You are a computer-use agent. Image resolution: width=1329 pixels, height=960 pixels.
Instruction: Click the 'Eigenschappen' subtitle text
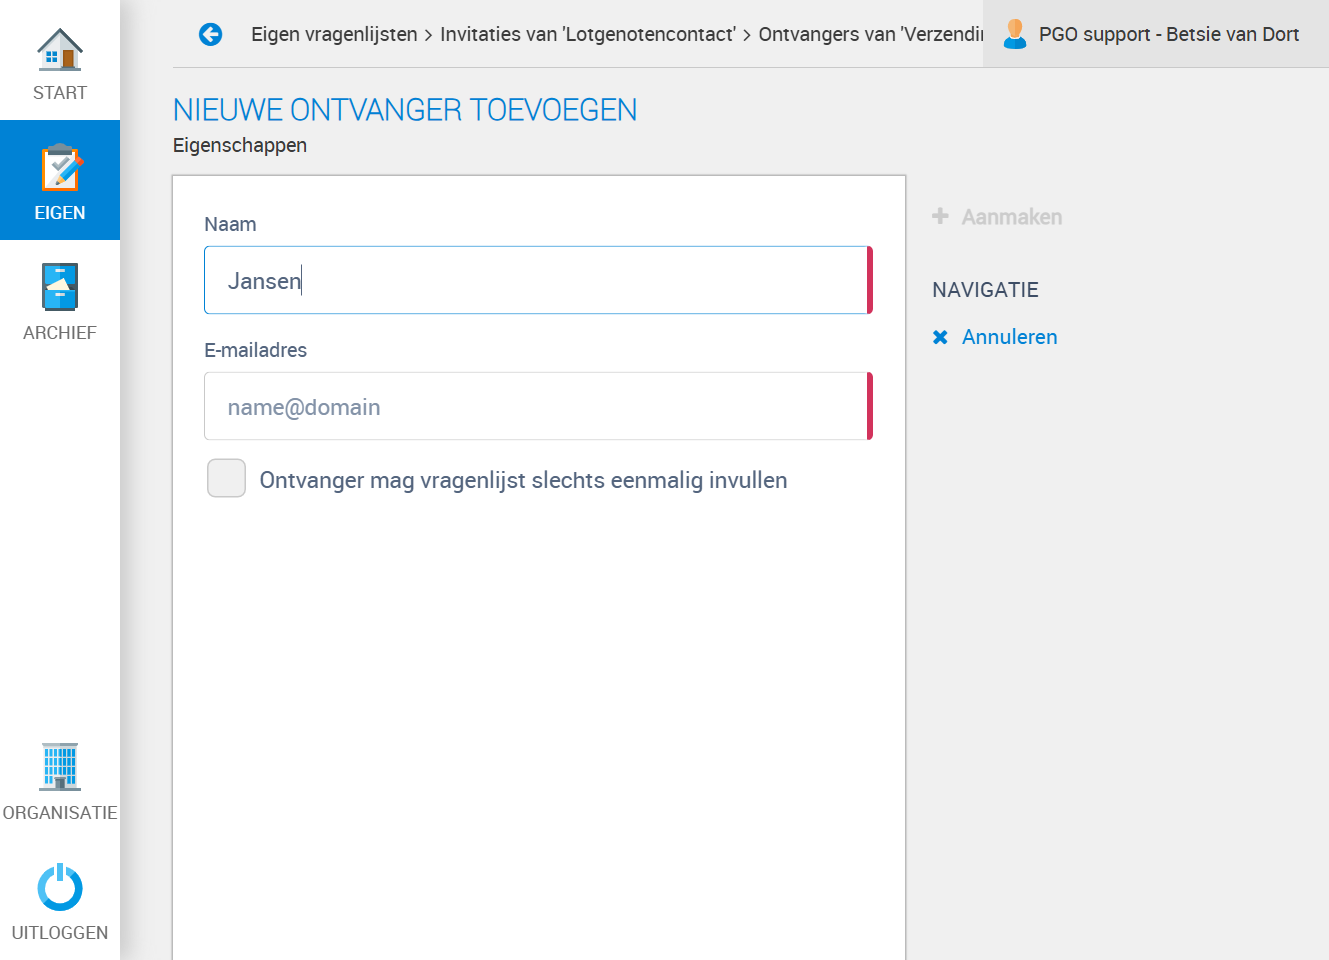click(240, 145)
